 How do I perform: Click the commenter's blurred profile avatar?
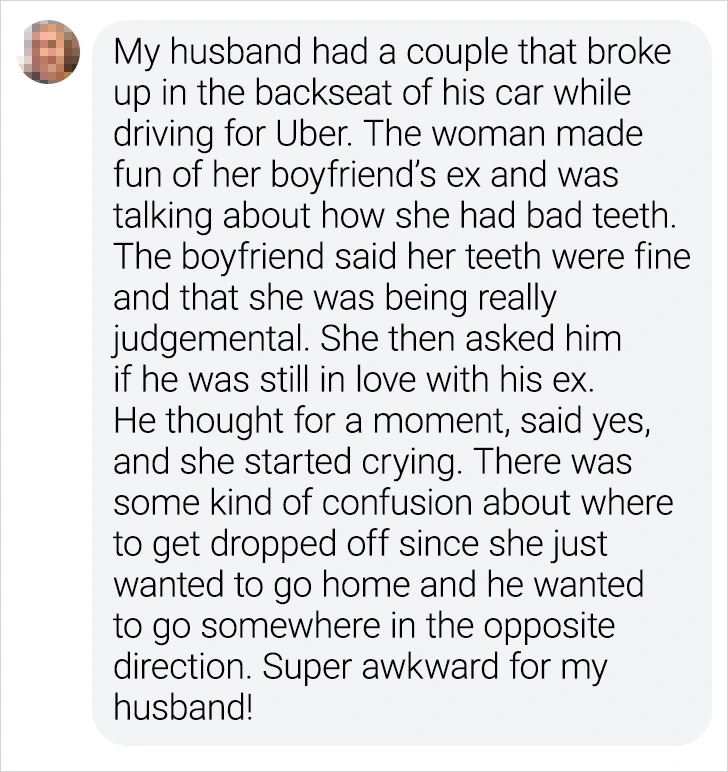click(50, 53)
